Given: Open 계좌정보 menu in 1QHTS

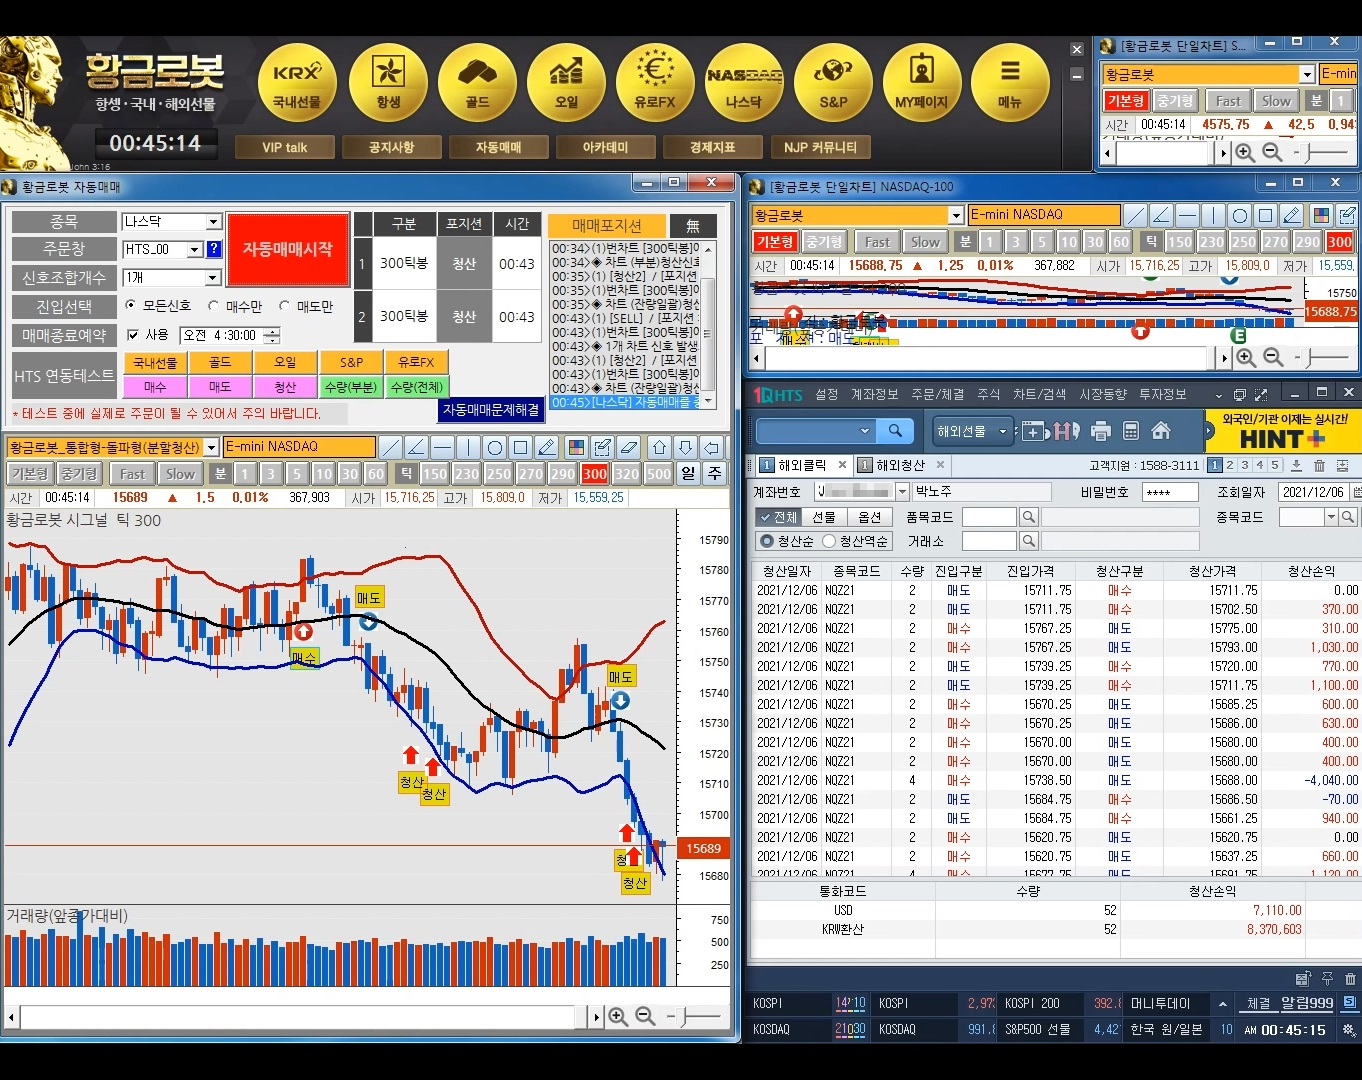Looking at the screenshot, I should pos(874,394).
